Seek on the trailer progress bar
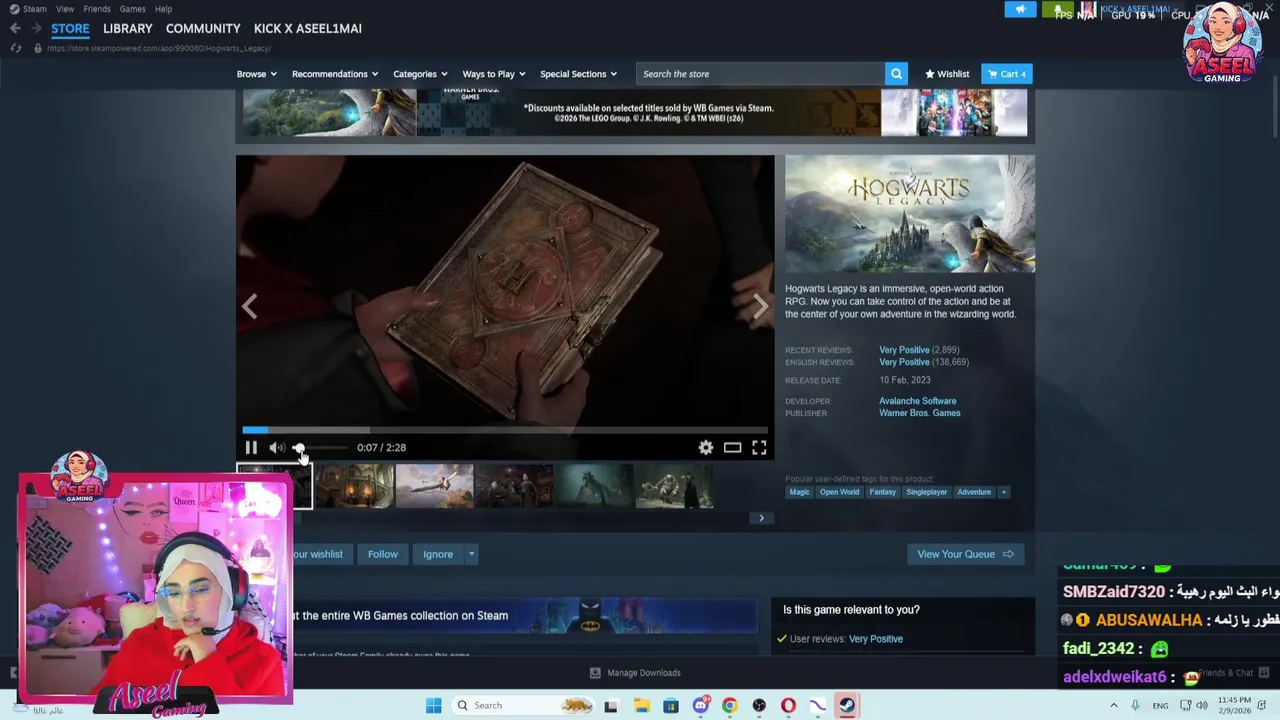This screenshot has width=1280, height=720. [505, 430]
